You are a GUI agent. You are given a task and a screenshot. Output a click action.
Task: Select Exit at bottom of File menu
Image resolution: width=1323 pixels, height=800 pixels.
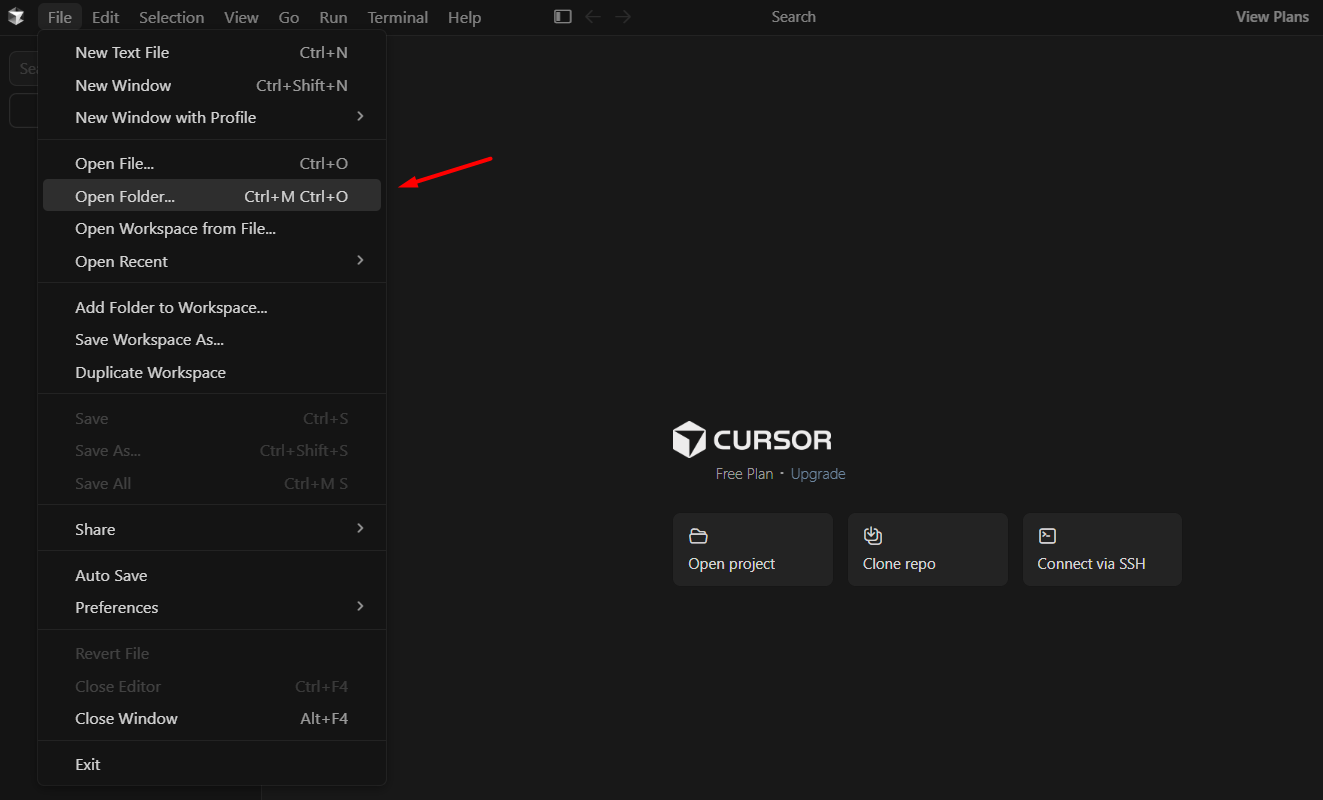click(88, 765)
